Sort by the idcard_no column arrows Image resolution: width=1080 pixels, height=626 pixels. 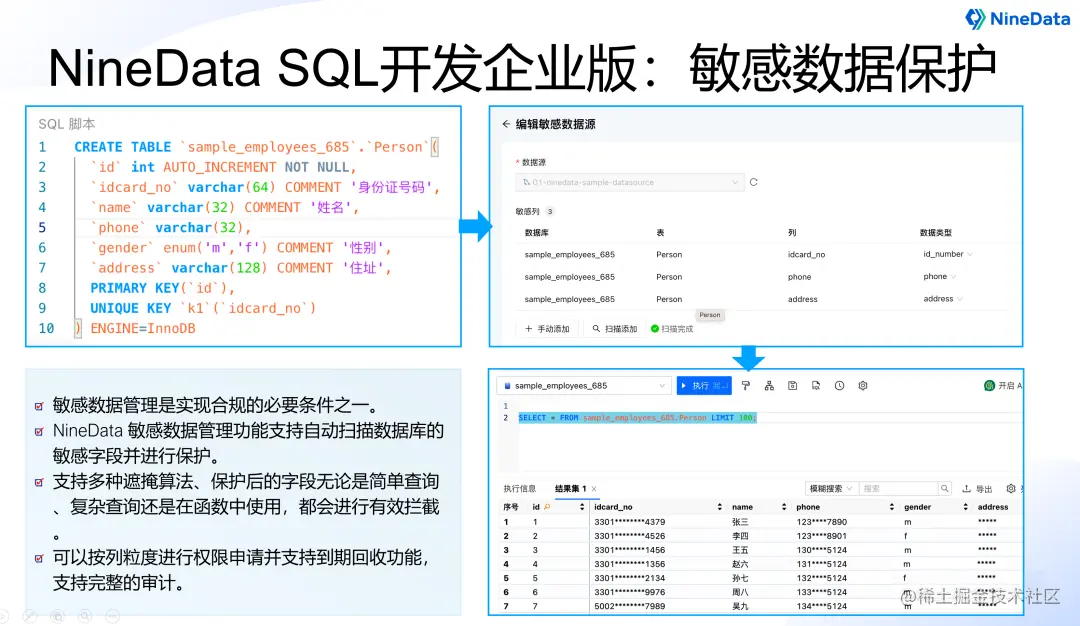tap(719, 507)
